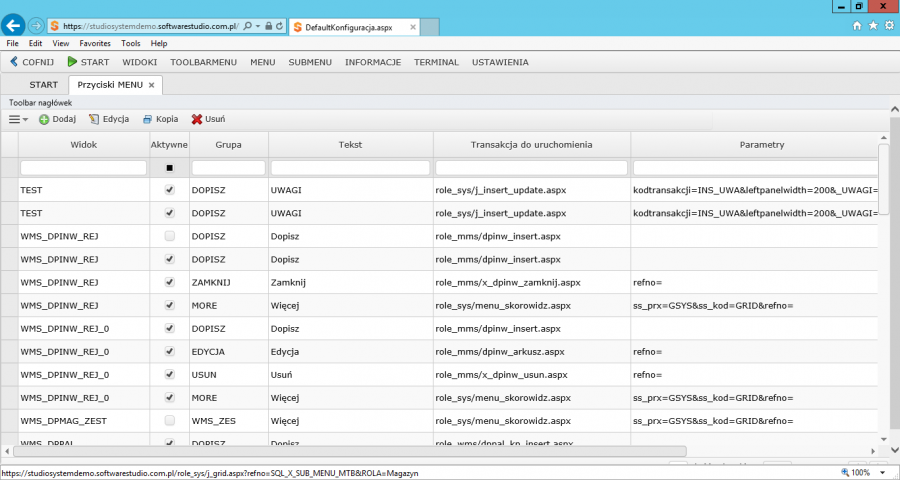Click the browser Back arrow button
Viewport: 900px width, 480px height.
click(x=13, y=26)
